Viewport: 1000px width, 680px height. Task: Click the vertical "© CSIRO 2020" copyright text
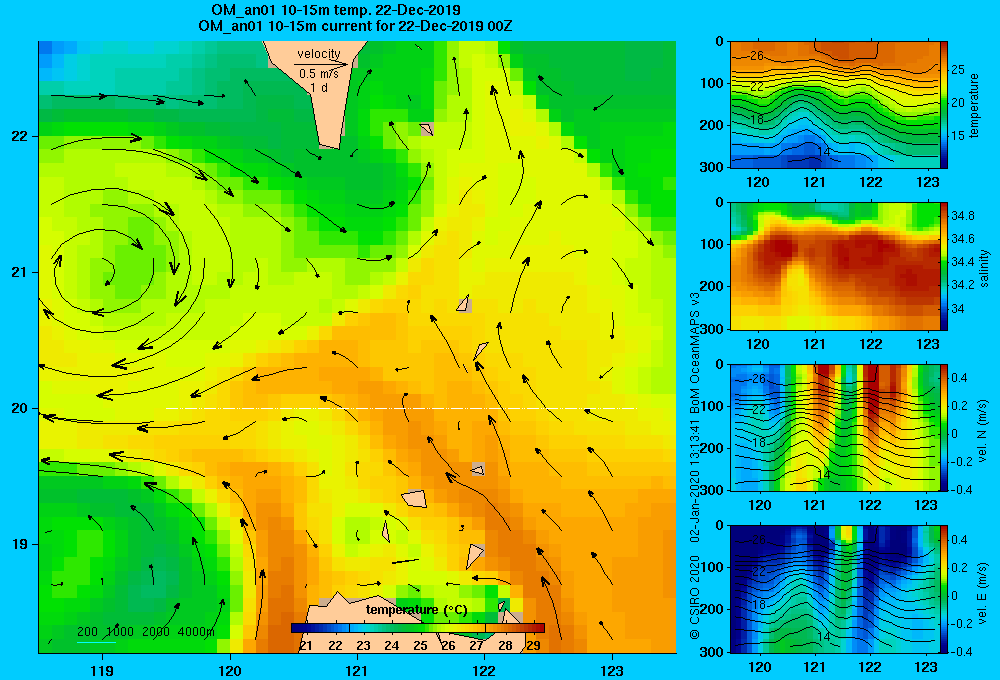coord(695,596)
